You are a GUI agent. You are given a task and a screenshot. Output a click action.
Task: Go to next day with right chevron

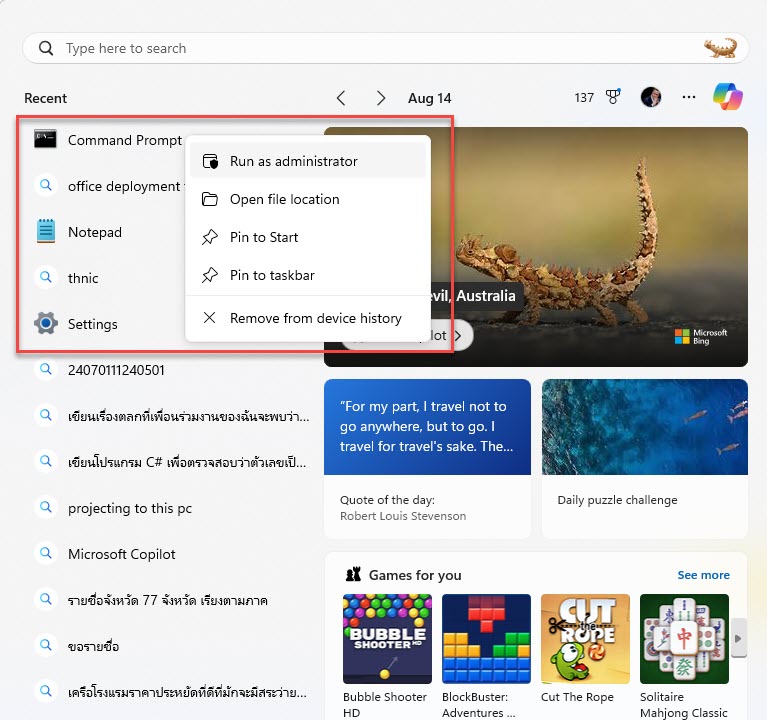click(380, 98)
